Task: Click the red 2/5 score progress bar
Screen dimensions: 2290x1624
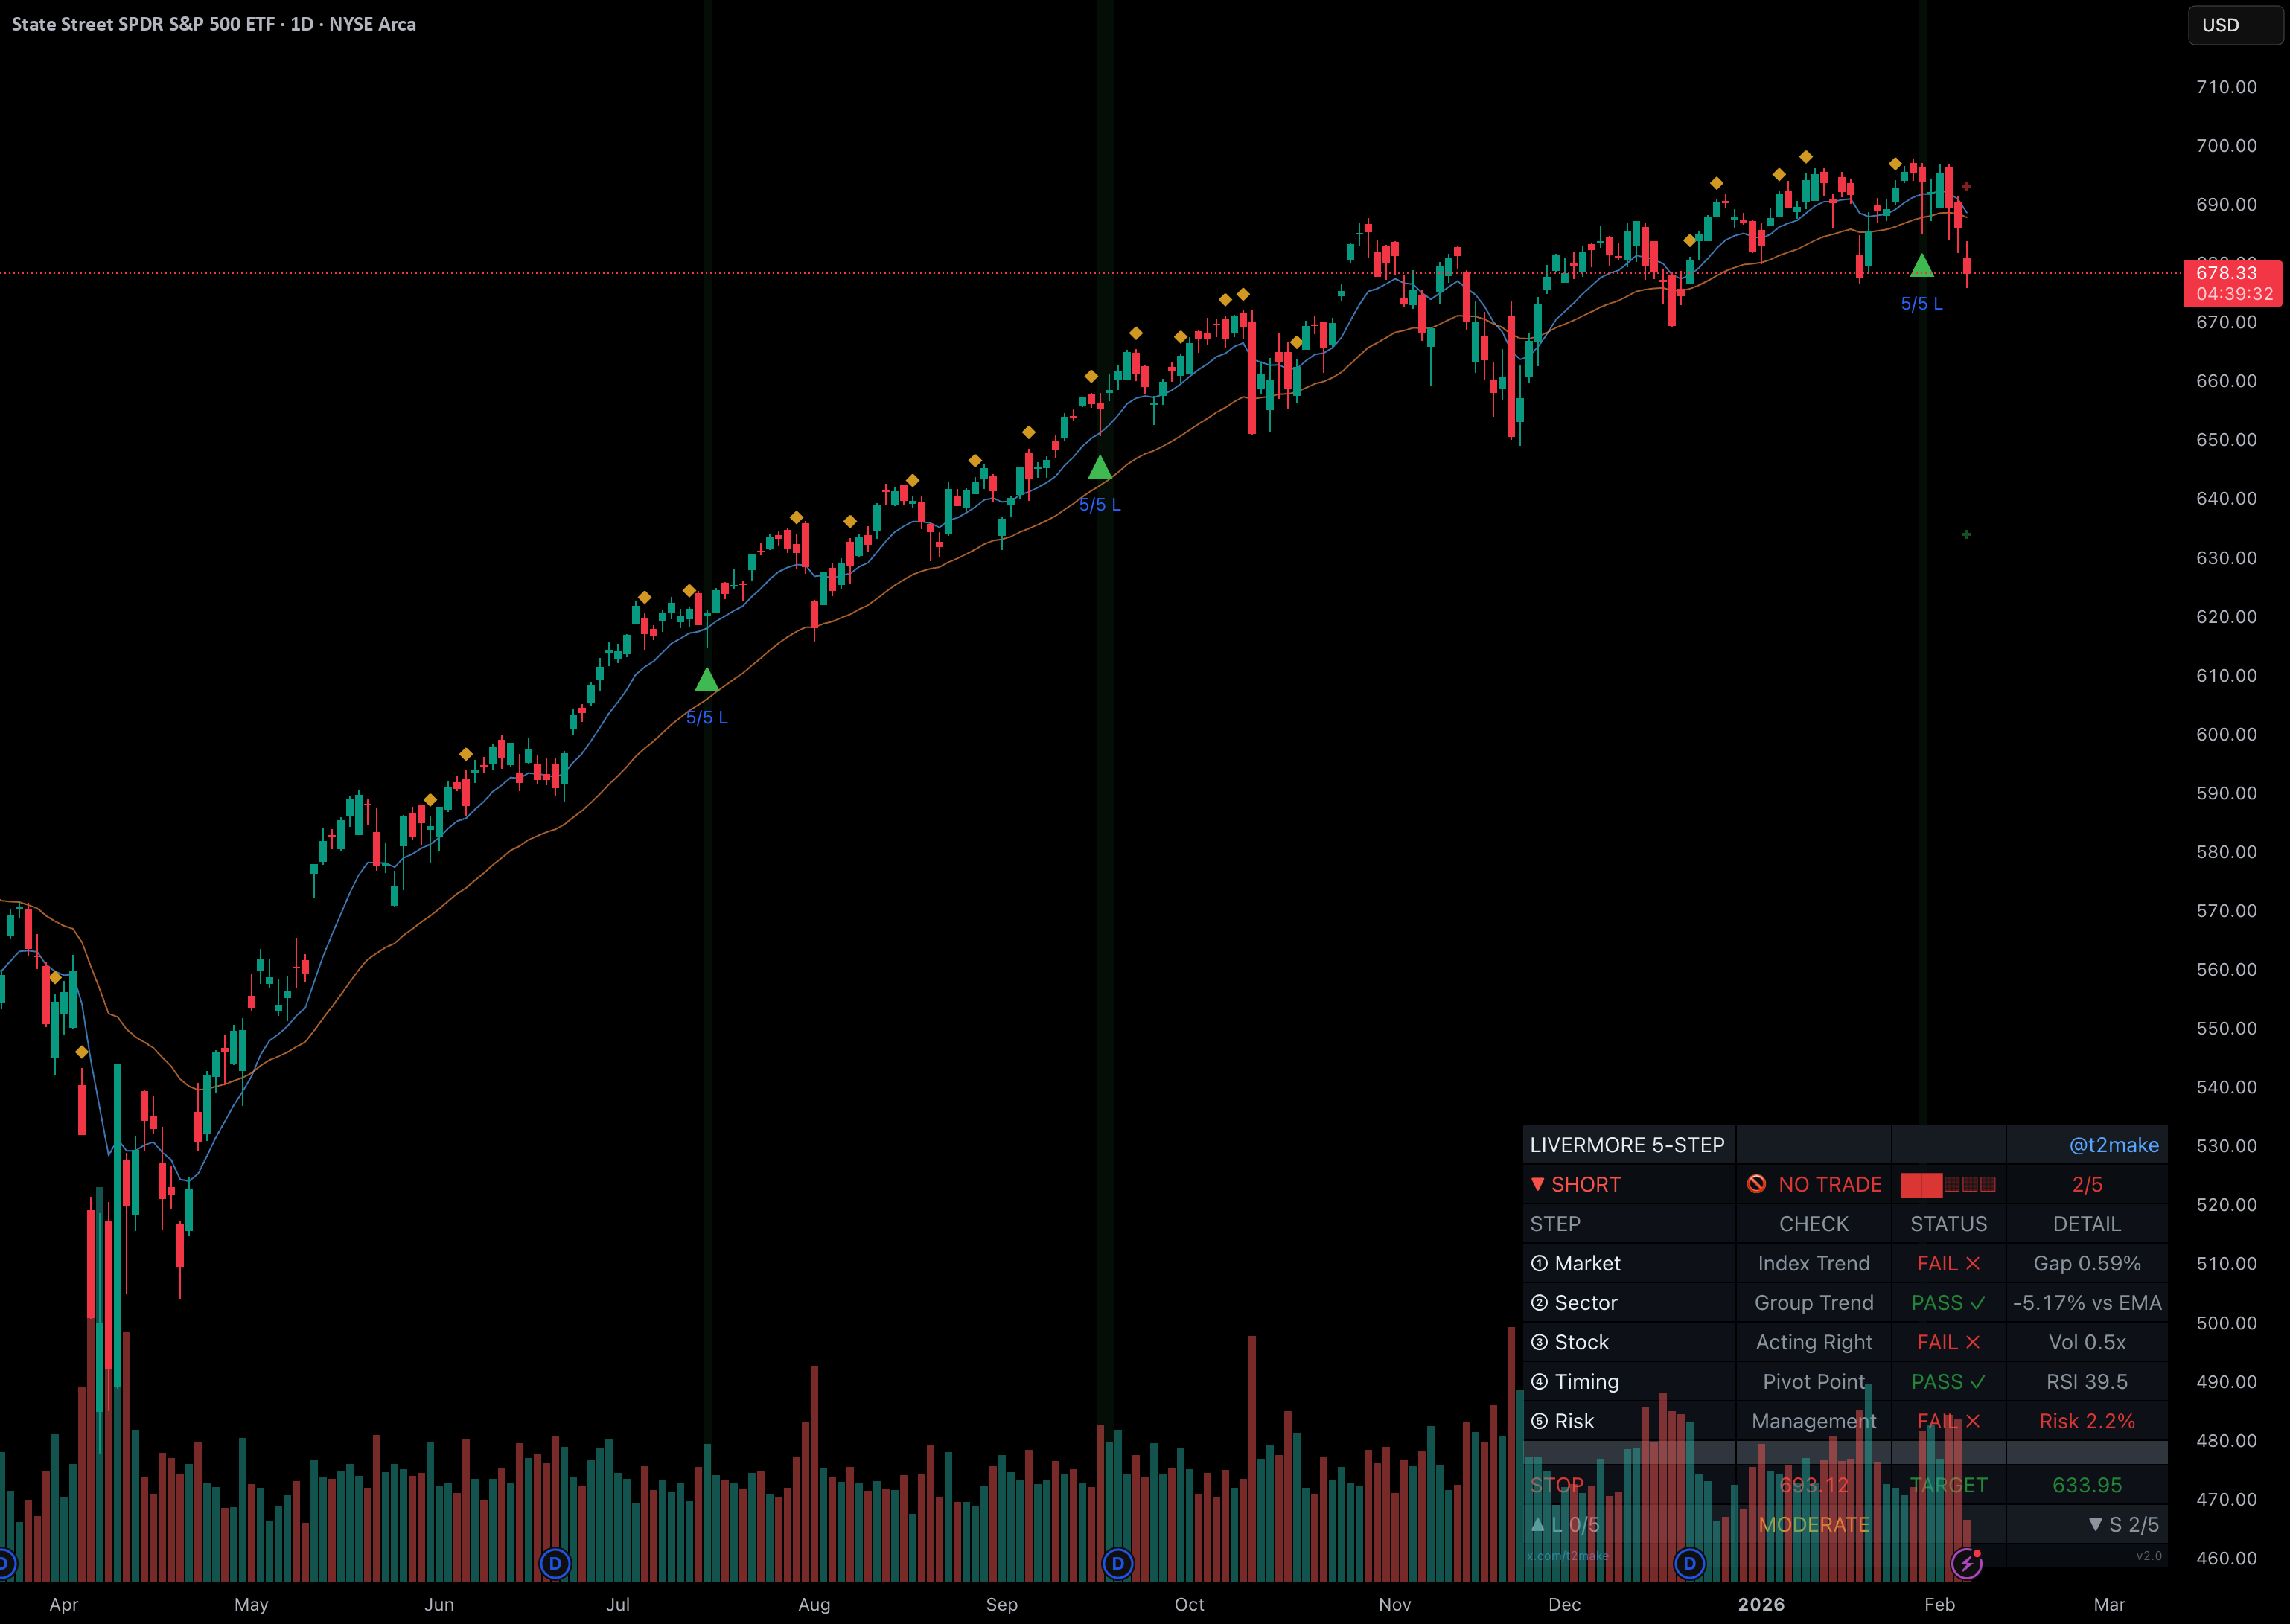Action: click(1948, 1184)
